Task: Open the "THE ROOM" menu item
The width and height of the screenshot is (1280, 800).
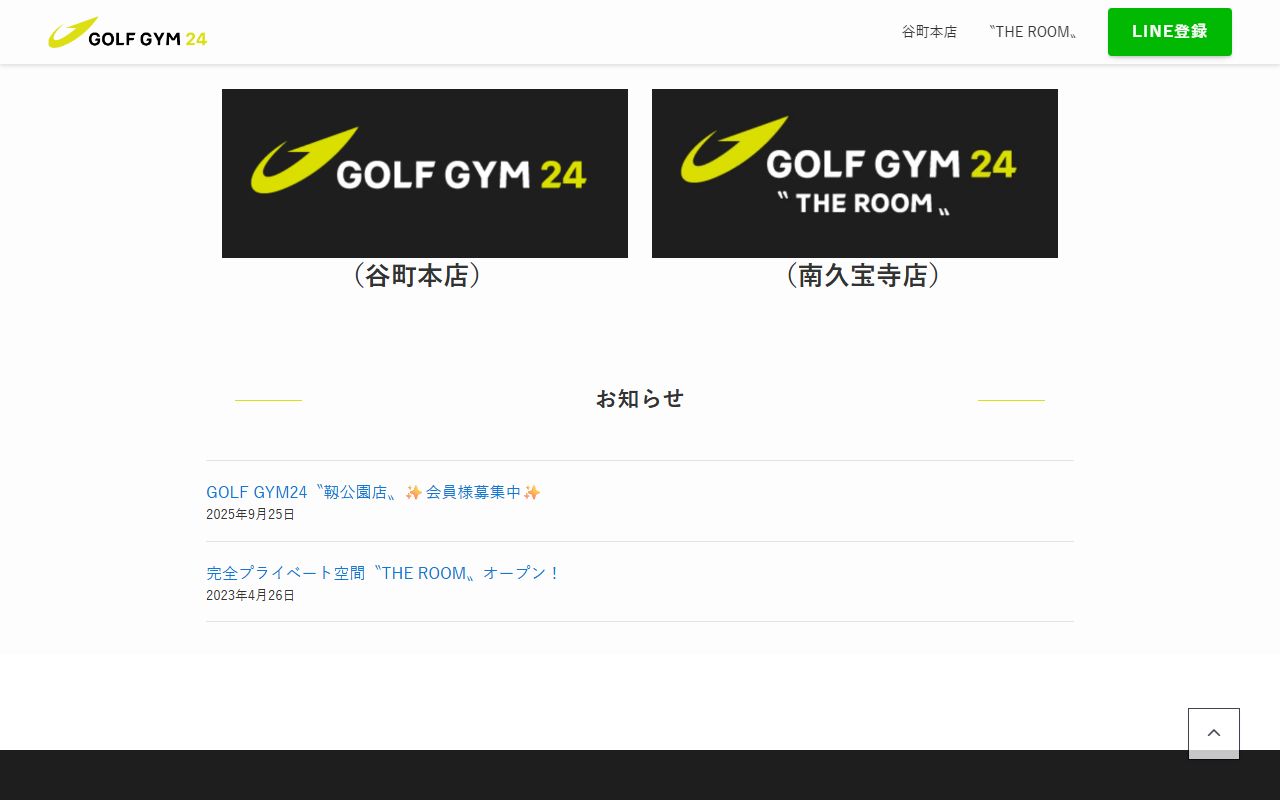Action: [1033, 32]
